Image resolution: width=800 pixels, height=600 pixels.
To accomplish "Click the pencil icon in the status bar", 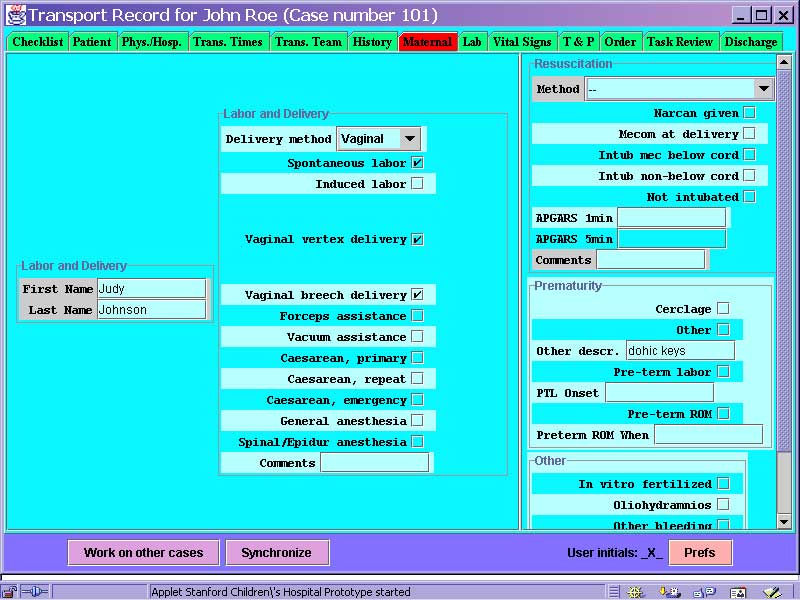I will point(770,592).
